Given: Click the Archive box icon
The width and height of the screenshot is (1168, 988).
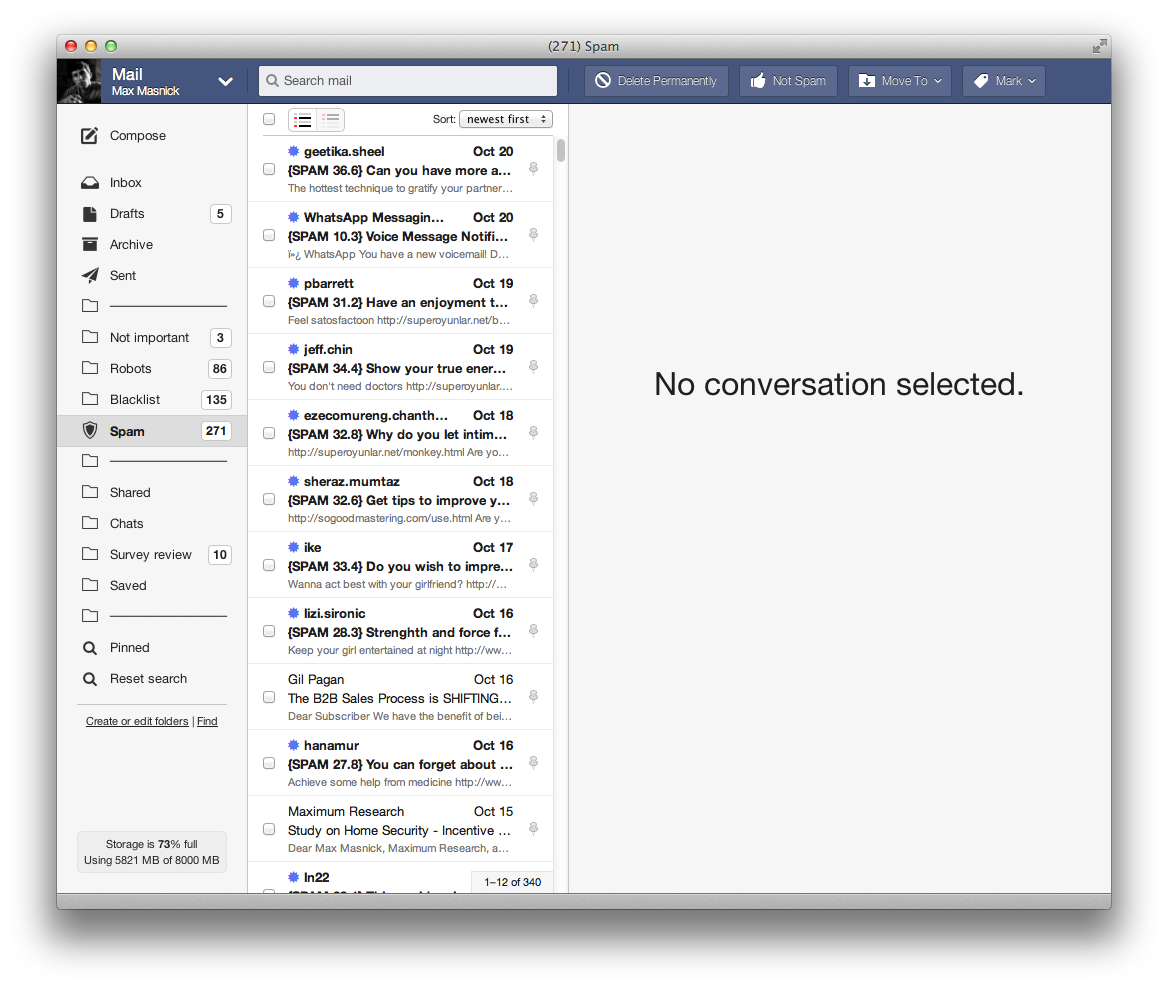Looking at the screenshot, I should 90,245.
